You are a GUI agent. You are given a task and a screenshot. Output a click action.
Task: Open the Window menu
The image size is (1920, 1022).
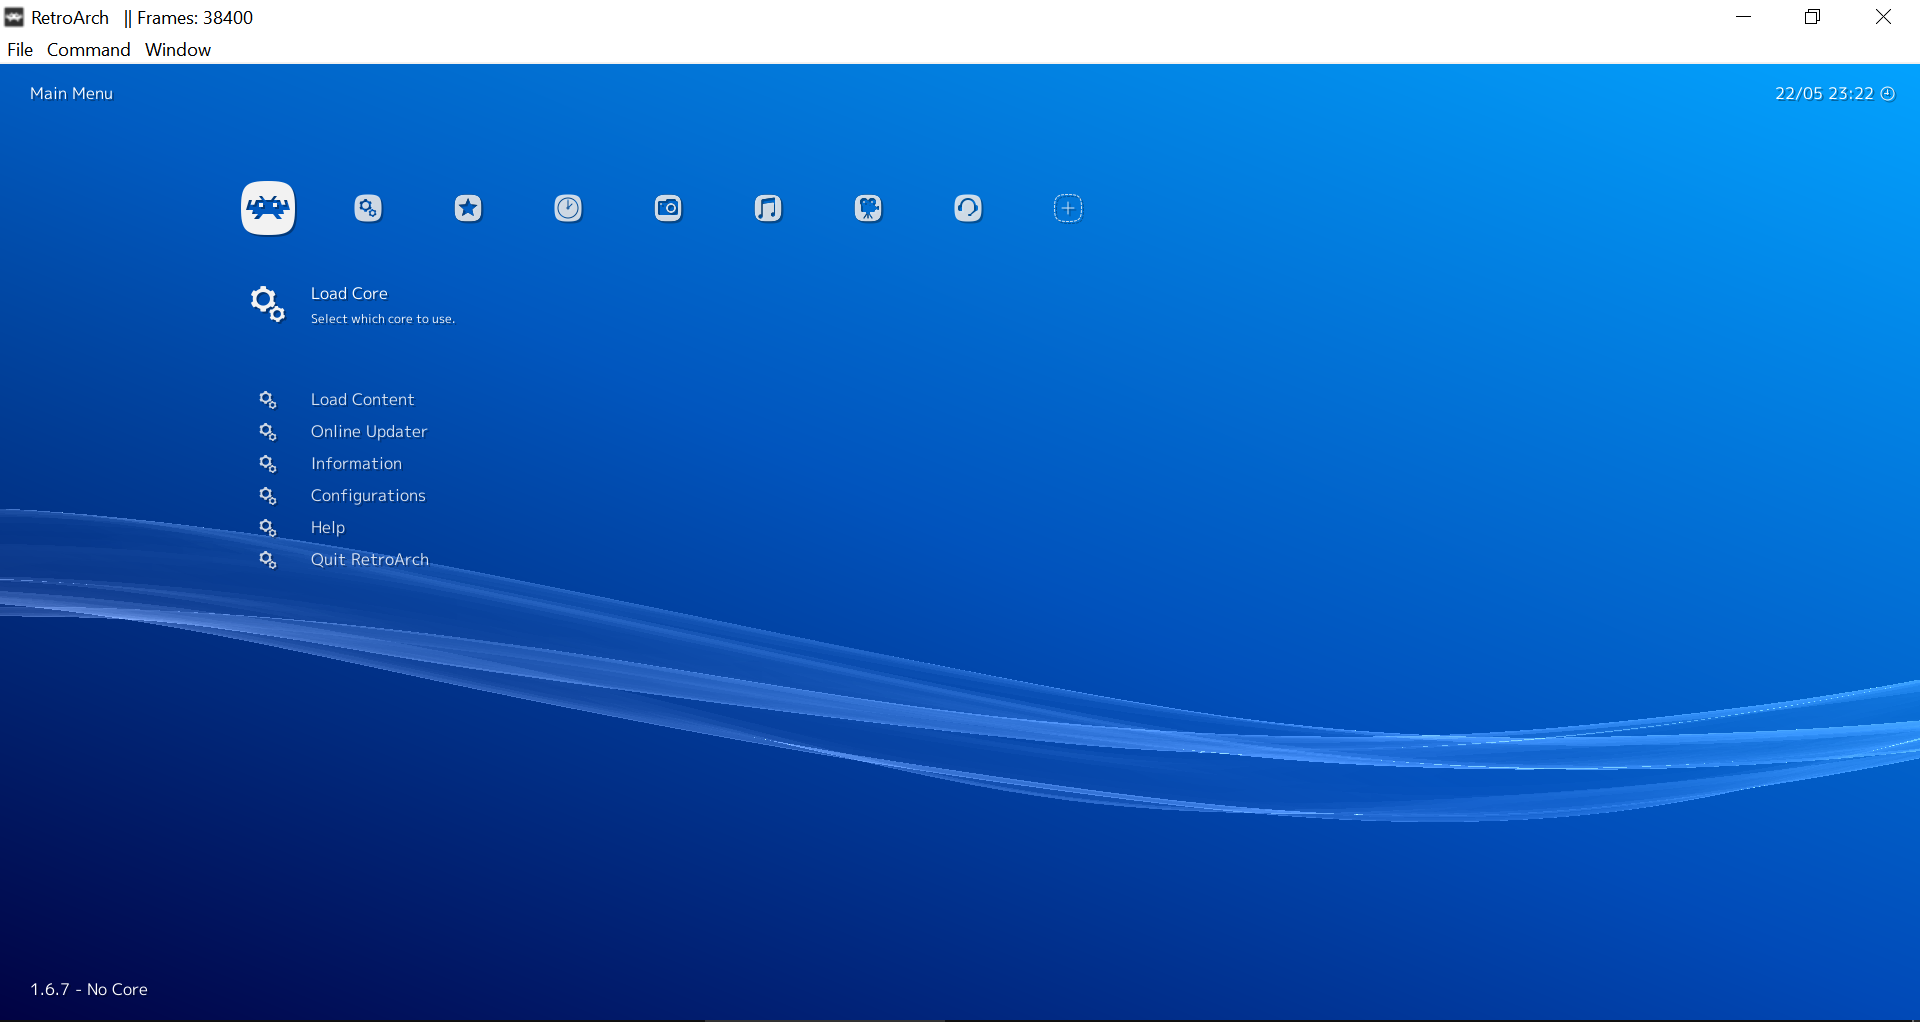point(178,50)
